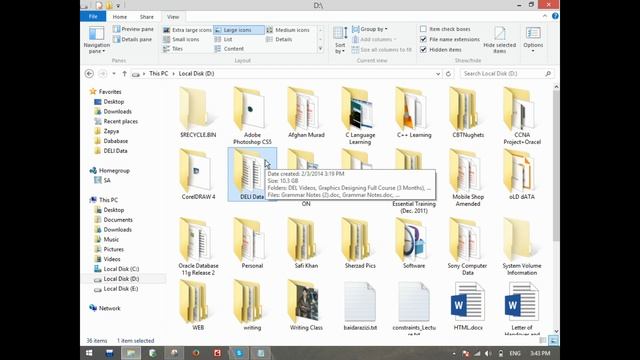Image resolution: width=640 pixels, height=360 pixels.
Task: Select the baidarazizi.txt file
Action: (360, 305)
